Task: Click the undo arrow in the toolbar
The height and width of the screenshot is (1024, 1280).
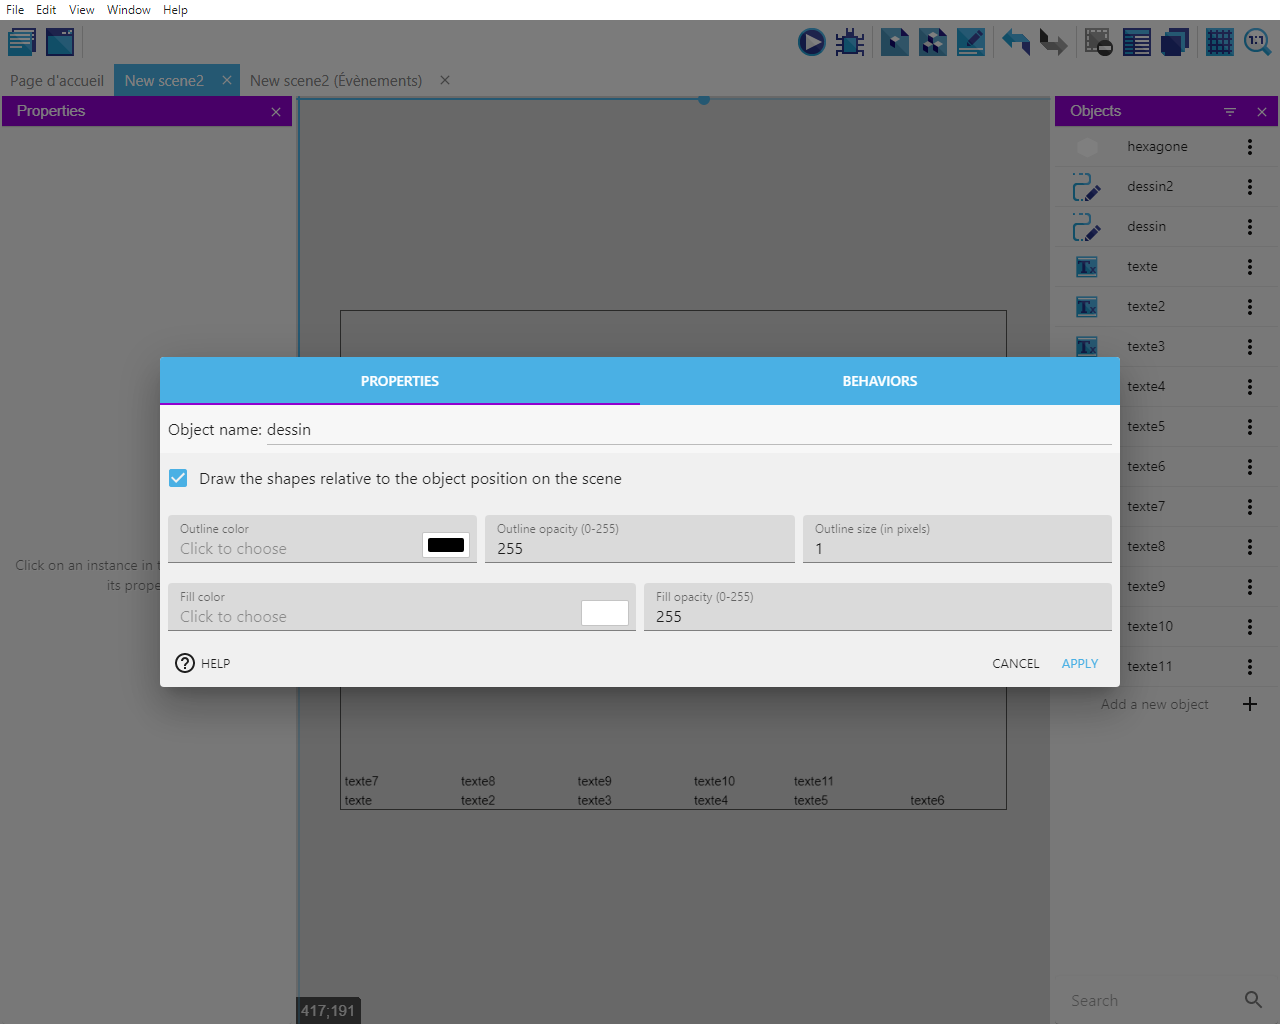Action: point(1016,42)
